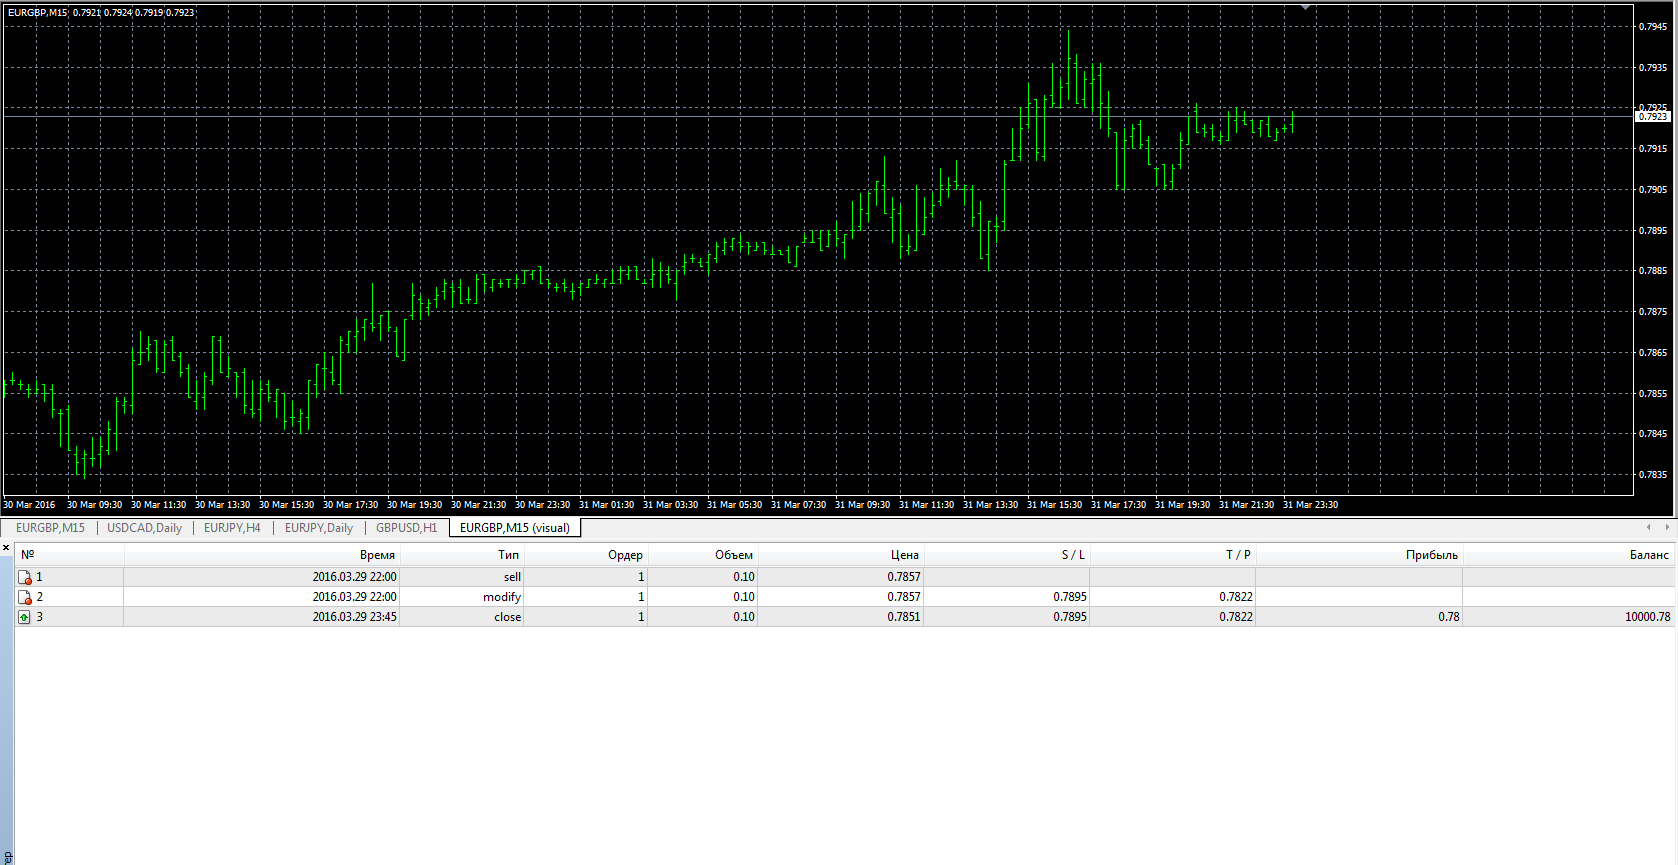The image size is (1678, 865).
Task: Click the 0.7945 level on the price scale
Action: tap(1653, 27)
